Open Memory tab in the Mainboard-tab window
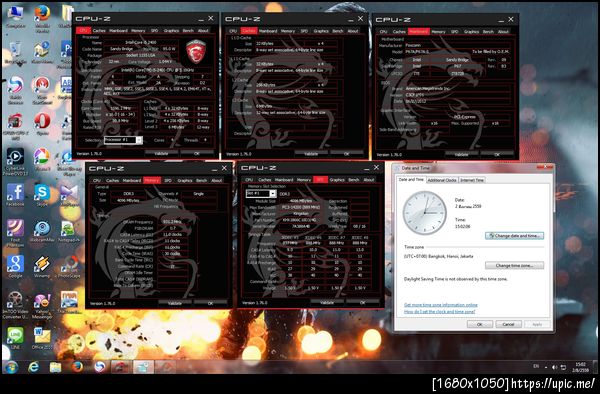This screenshot has width=600, height=394. pyautogui.click(x=439, y=31)
